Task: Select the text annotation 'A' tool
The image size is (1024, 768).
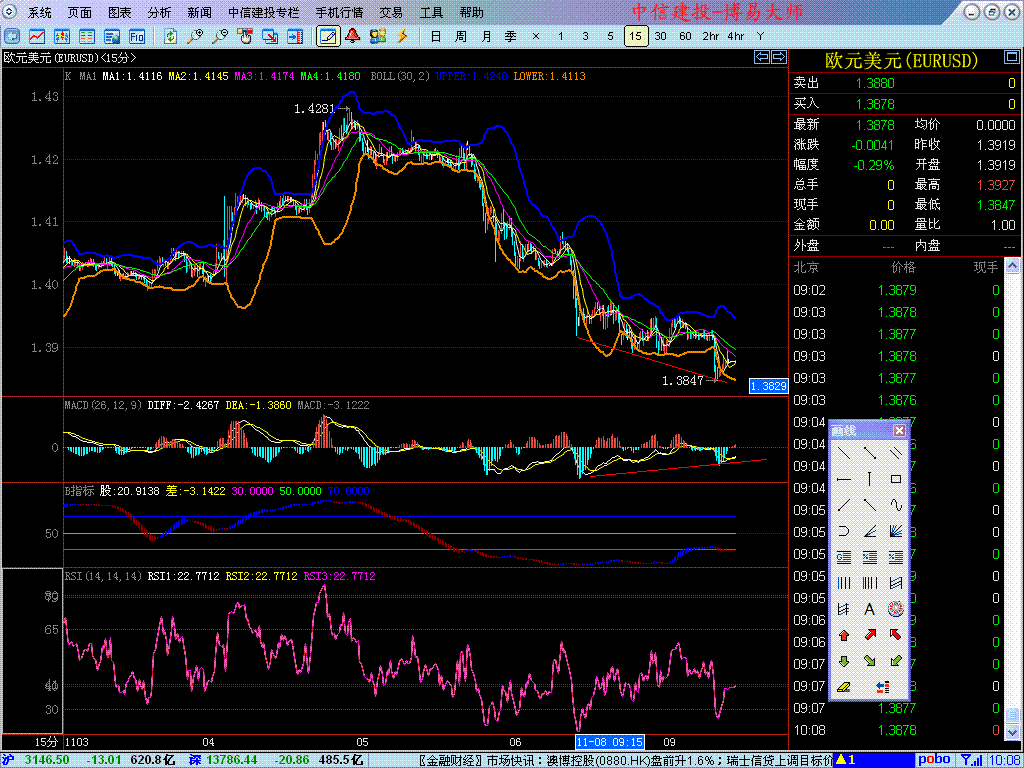Action: point(869,609)
